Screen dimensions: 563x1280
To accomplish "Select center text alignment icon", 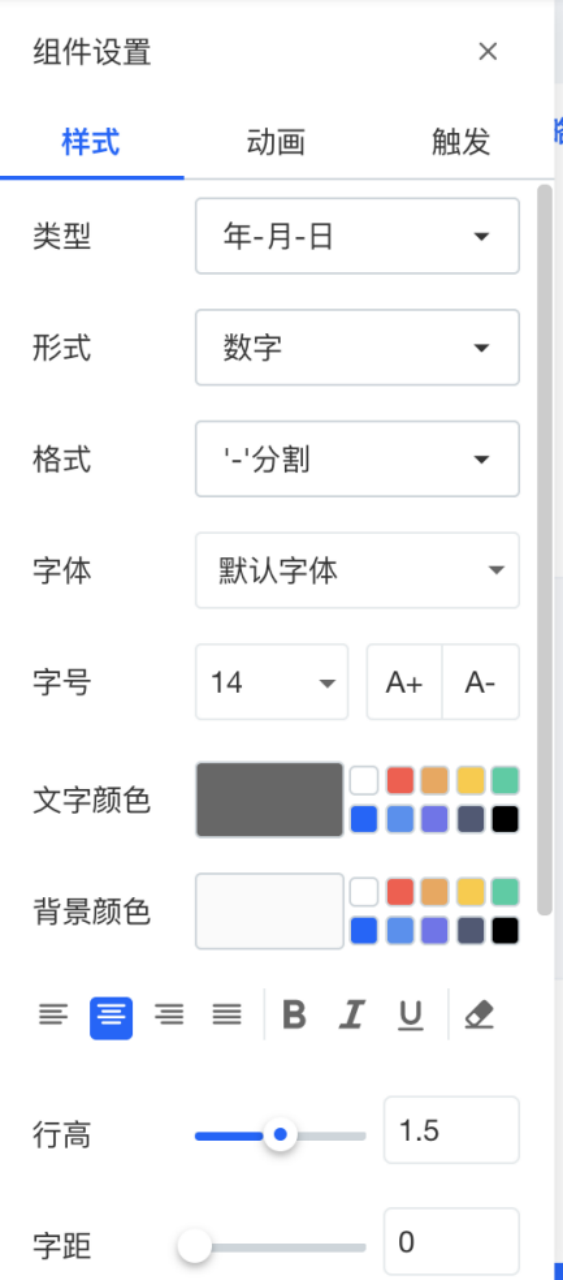I will (x=111, y=1016).
